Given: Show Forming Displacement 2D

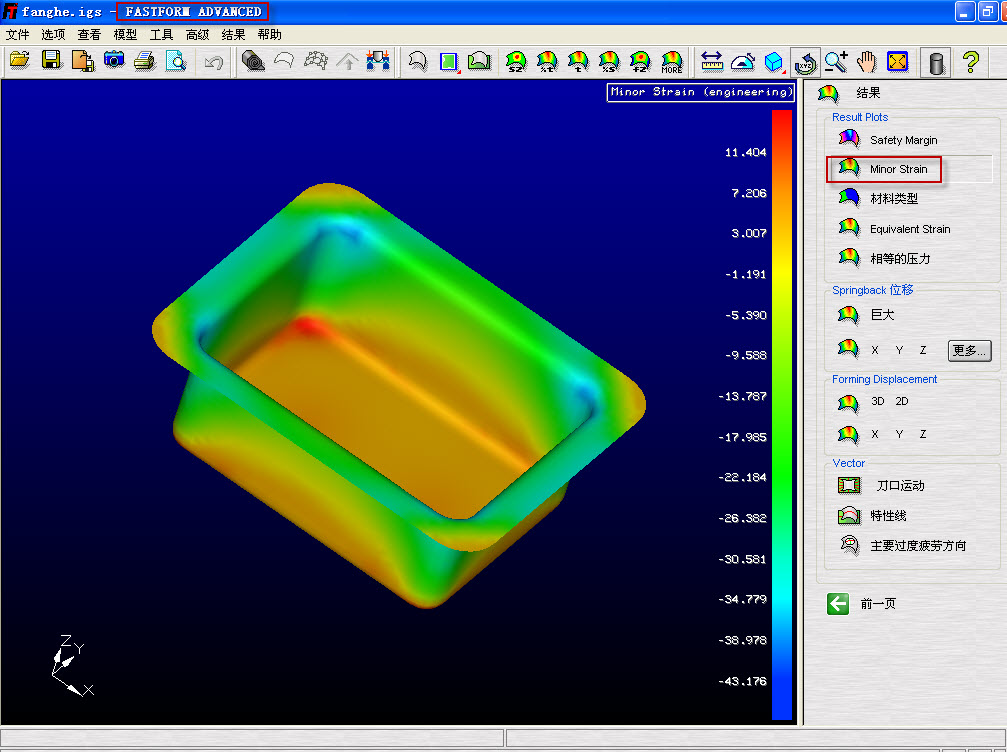Looking at the screenshot, I should [x=902, y=401].
